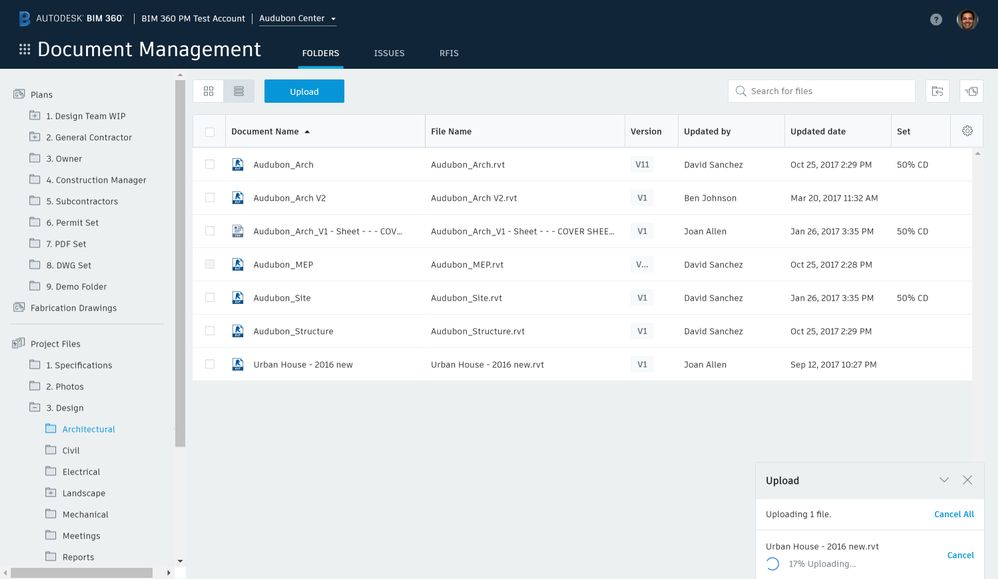
Task: Expand the 2. General Contractor folder
Action: (x=35, y=137)
